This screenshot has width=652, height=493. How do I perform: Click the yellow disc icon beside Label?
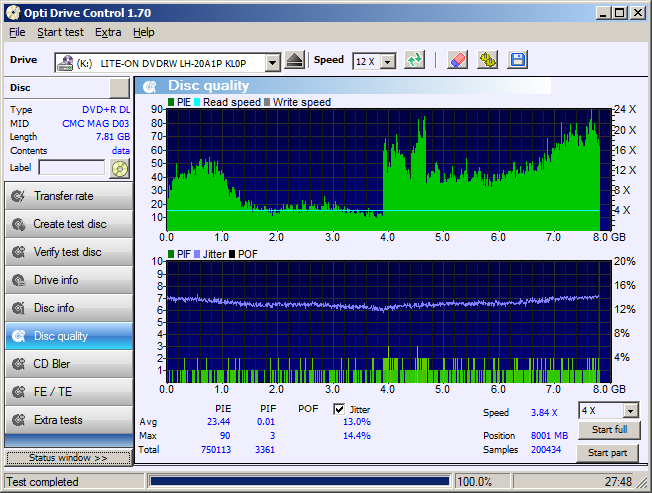tap(120, 168)
